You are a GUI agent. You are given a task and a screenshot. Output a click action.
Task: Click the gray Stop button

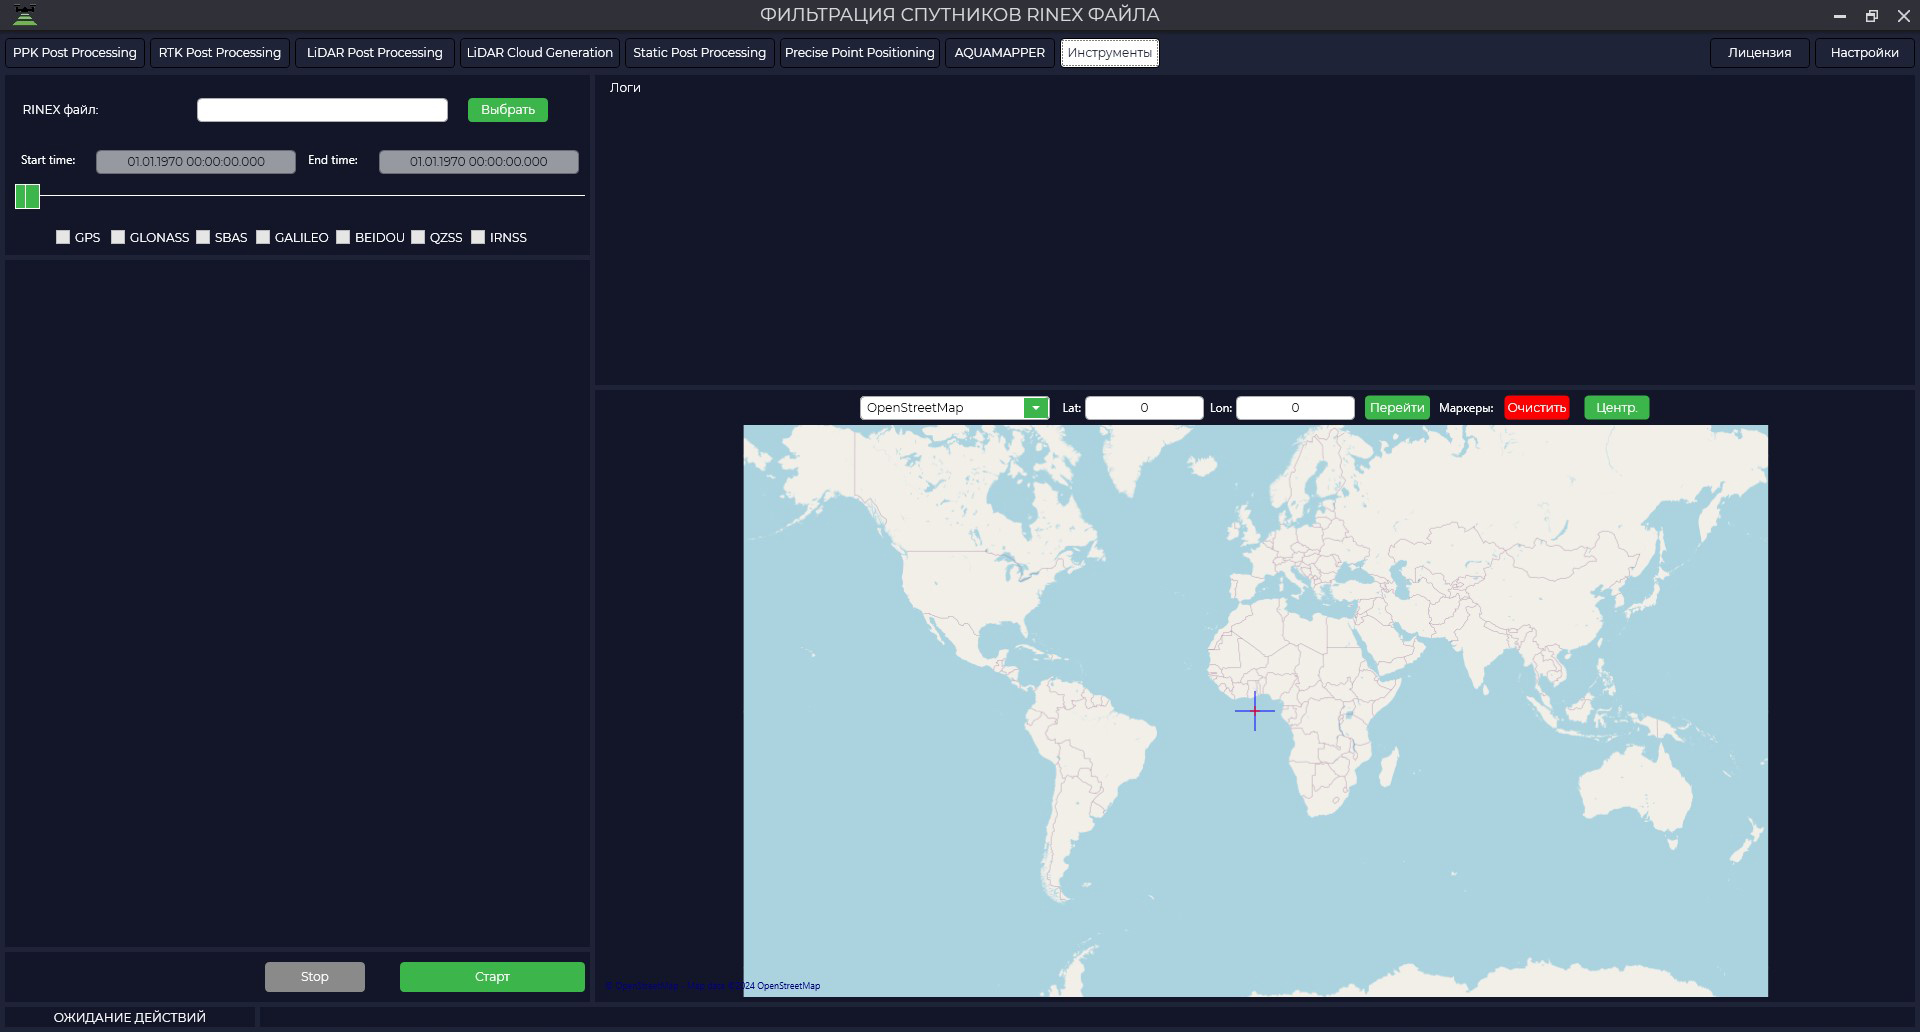point(315,977)
